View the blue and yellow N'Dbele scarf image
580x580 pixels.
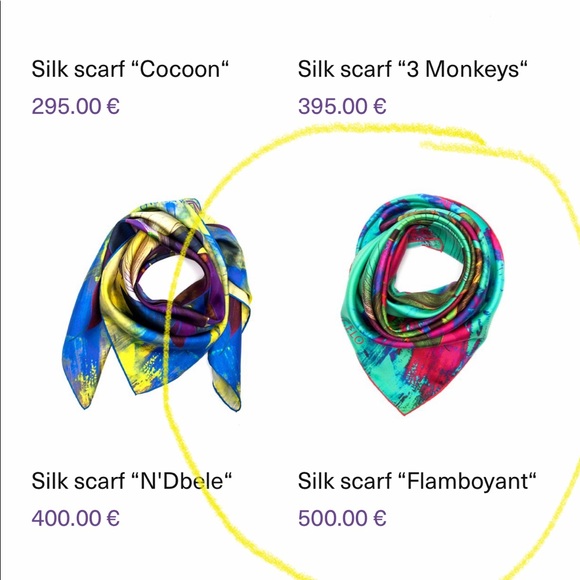click(x=157, y=304)
